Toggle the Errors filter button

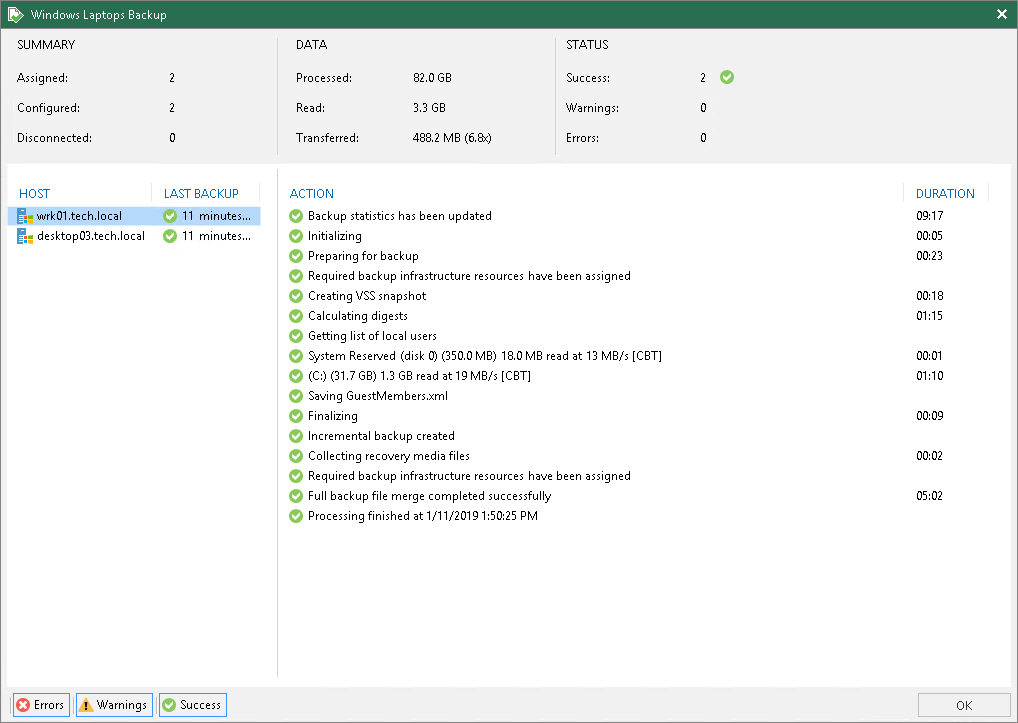(x=41, y=705)
